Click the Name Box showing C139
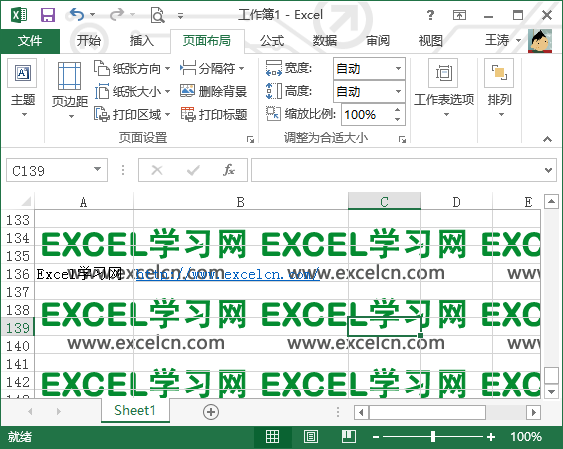Screen dimensions: 563x449 48,170
